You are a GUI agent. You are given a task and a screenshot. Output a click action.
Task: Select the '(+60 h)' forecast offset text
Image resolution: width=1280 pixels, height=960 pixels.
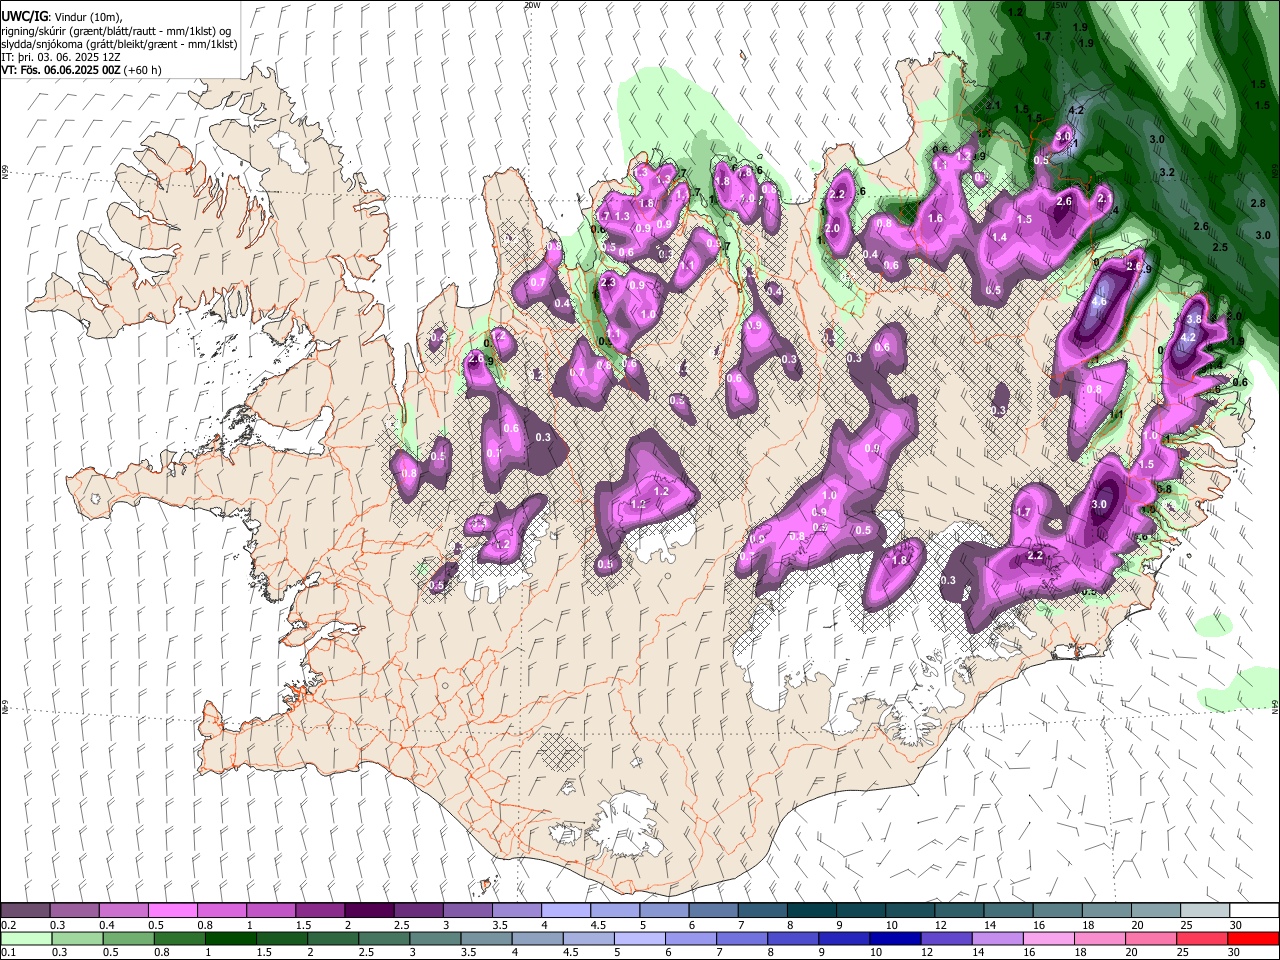(140, 70)
